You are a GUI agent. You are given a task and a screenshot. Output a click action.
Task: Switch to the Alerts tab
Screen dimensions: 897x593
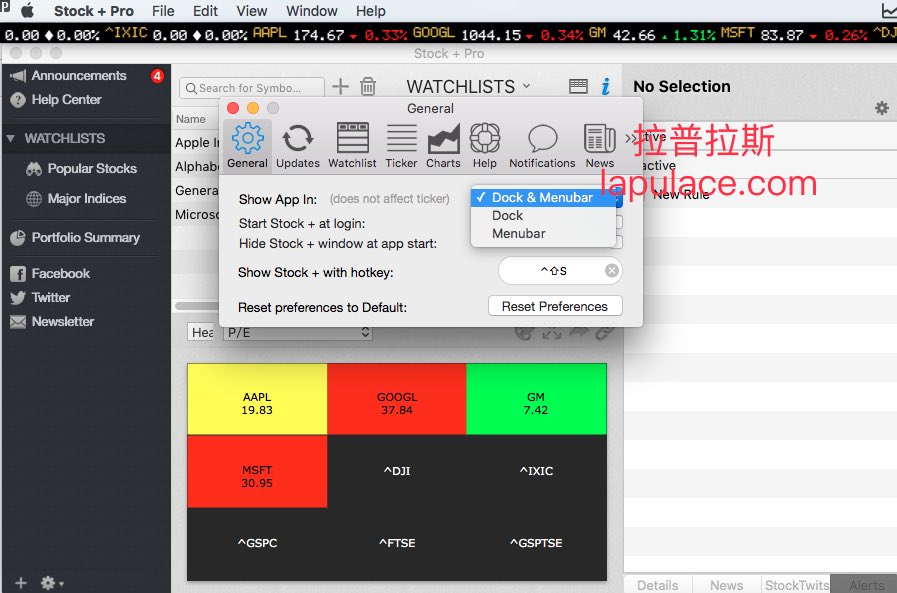pos(864,585)
